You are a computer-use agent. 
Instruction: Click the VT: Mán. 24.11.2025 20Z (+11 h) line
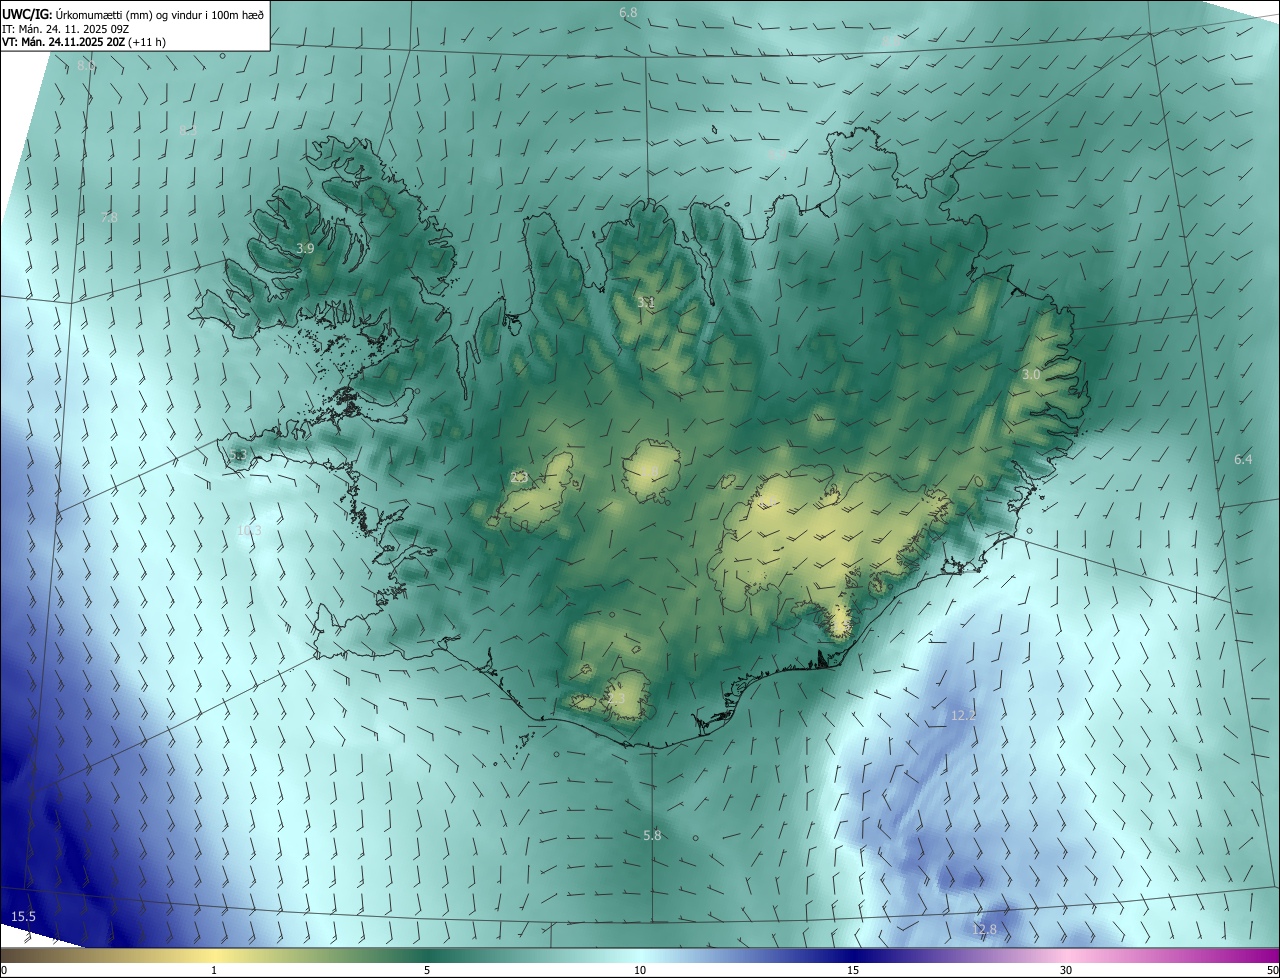(84, 42)
